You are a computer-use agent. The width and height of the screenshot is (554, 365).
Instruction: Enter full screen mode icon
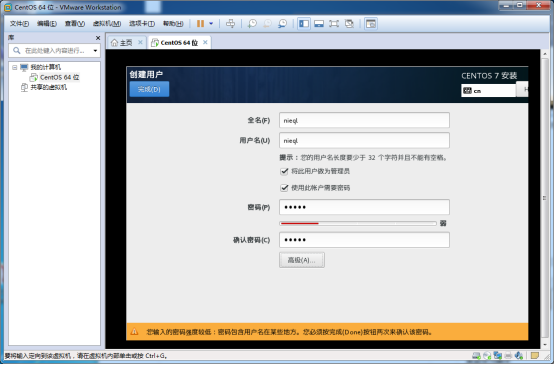pyautogui.click(x=334, y=24)
